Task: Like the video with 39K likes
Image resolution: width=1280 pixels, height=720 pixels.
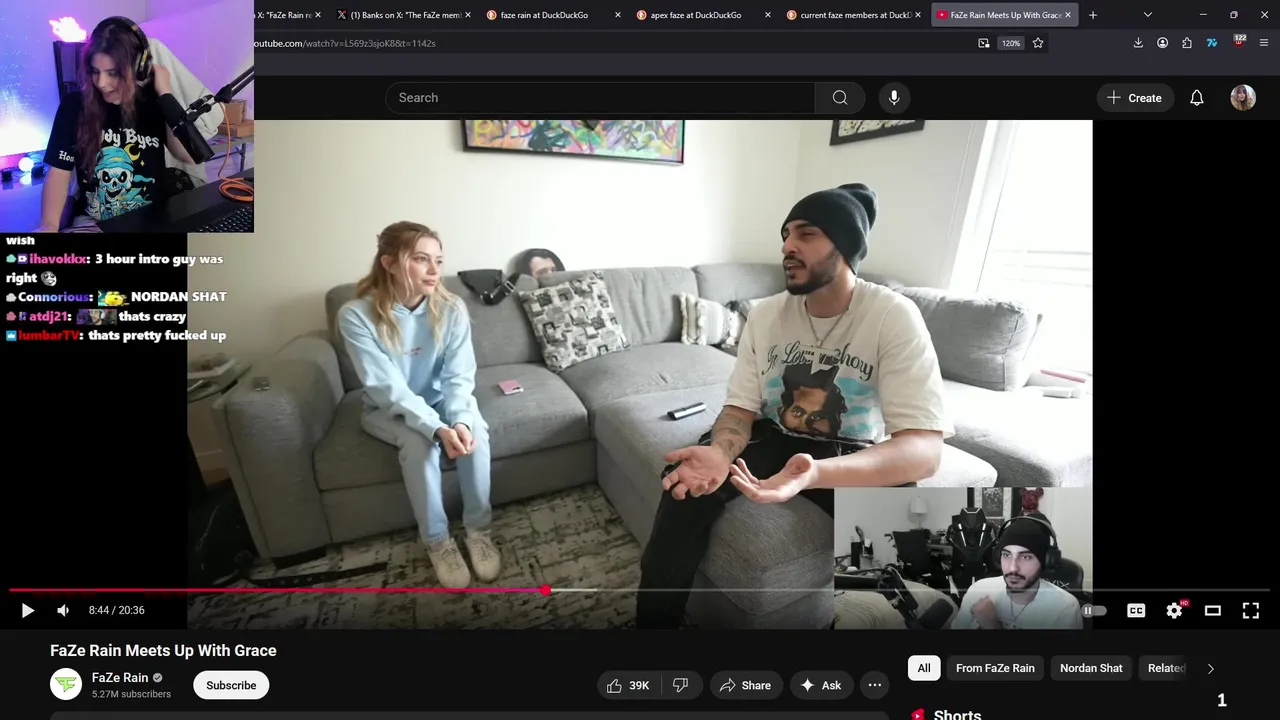Action: point(628,685)
